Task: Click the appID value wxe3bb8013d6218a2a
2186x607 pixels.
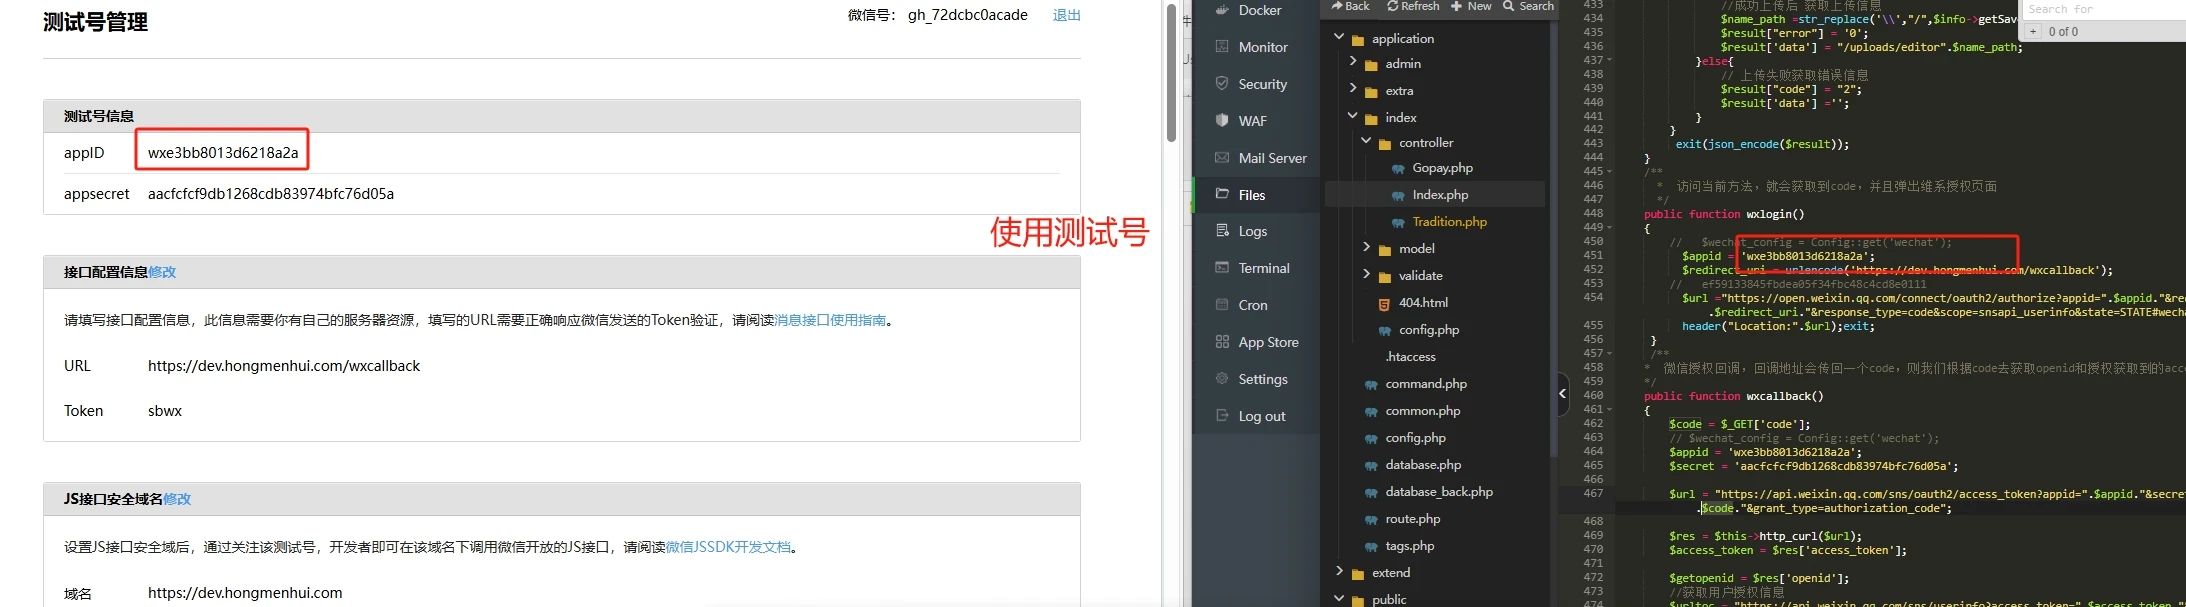Action: pyautogui.click(x=223, y=153)
